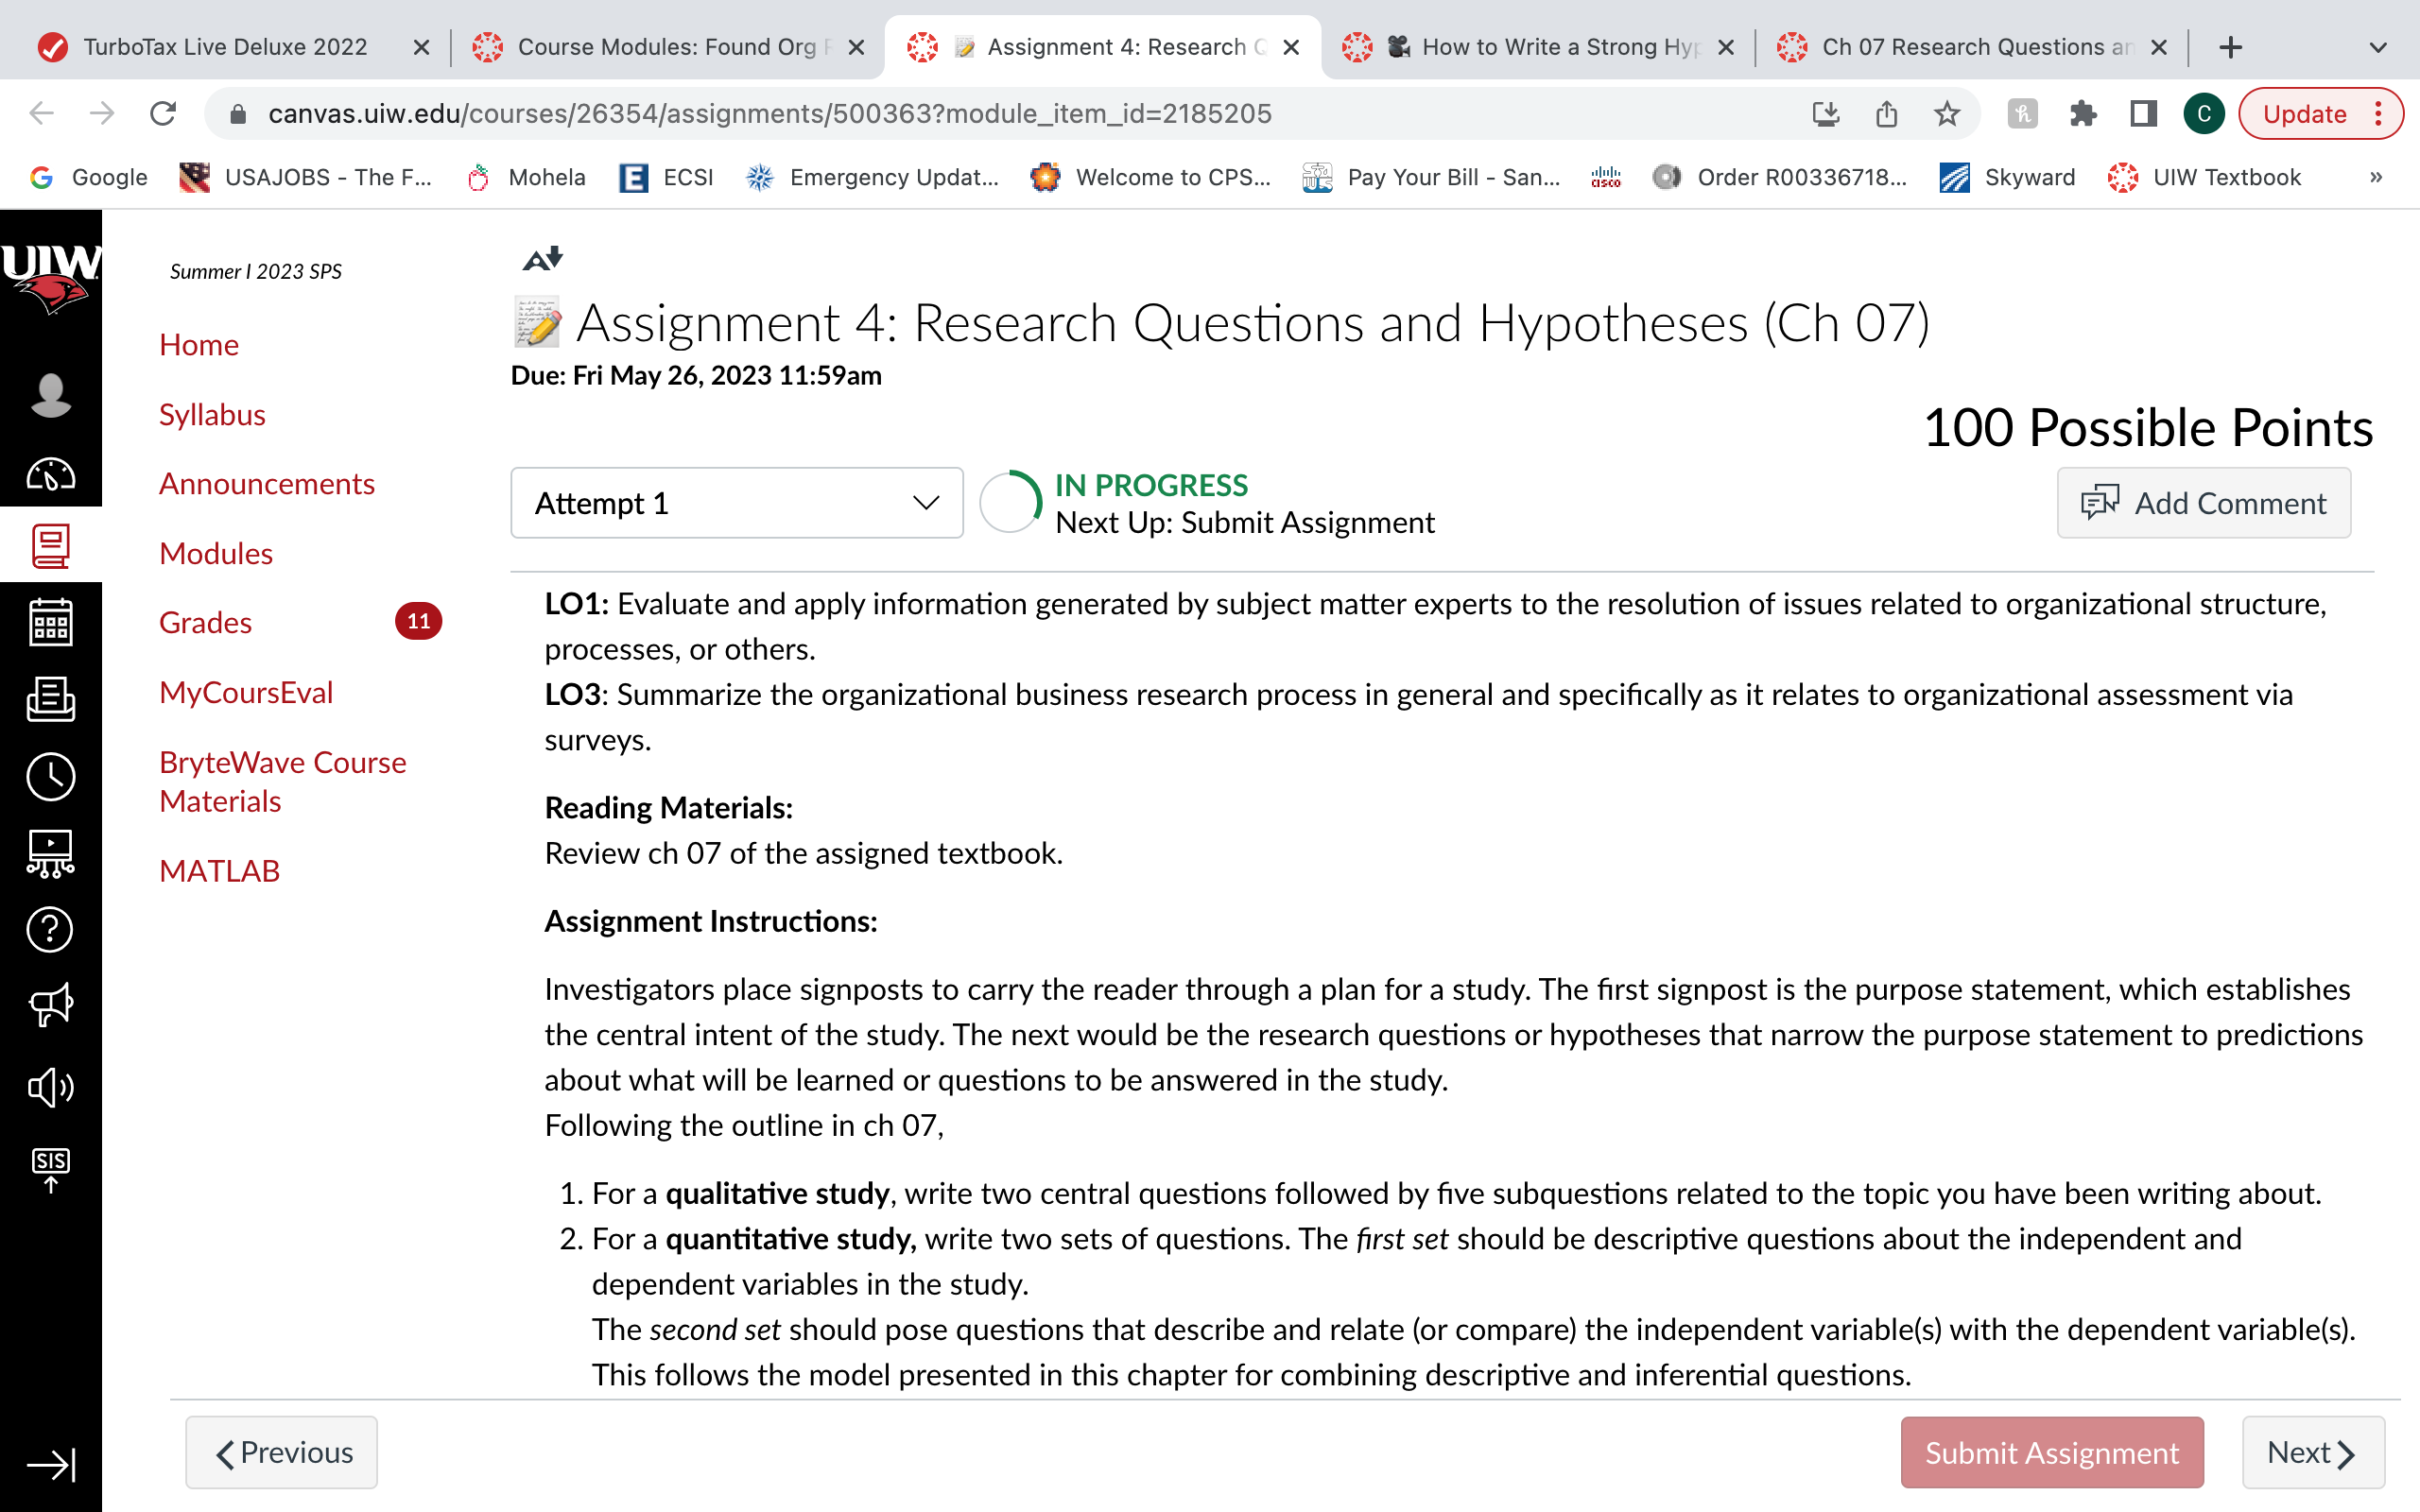The image size is (2420, 1512).
Task: Open the Account icon in Canvas sidebar
Action: click(50, 396)
